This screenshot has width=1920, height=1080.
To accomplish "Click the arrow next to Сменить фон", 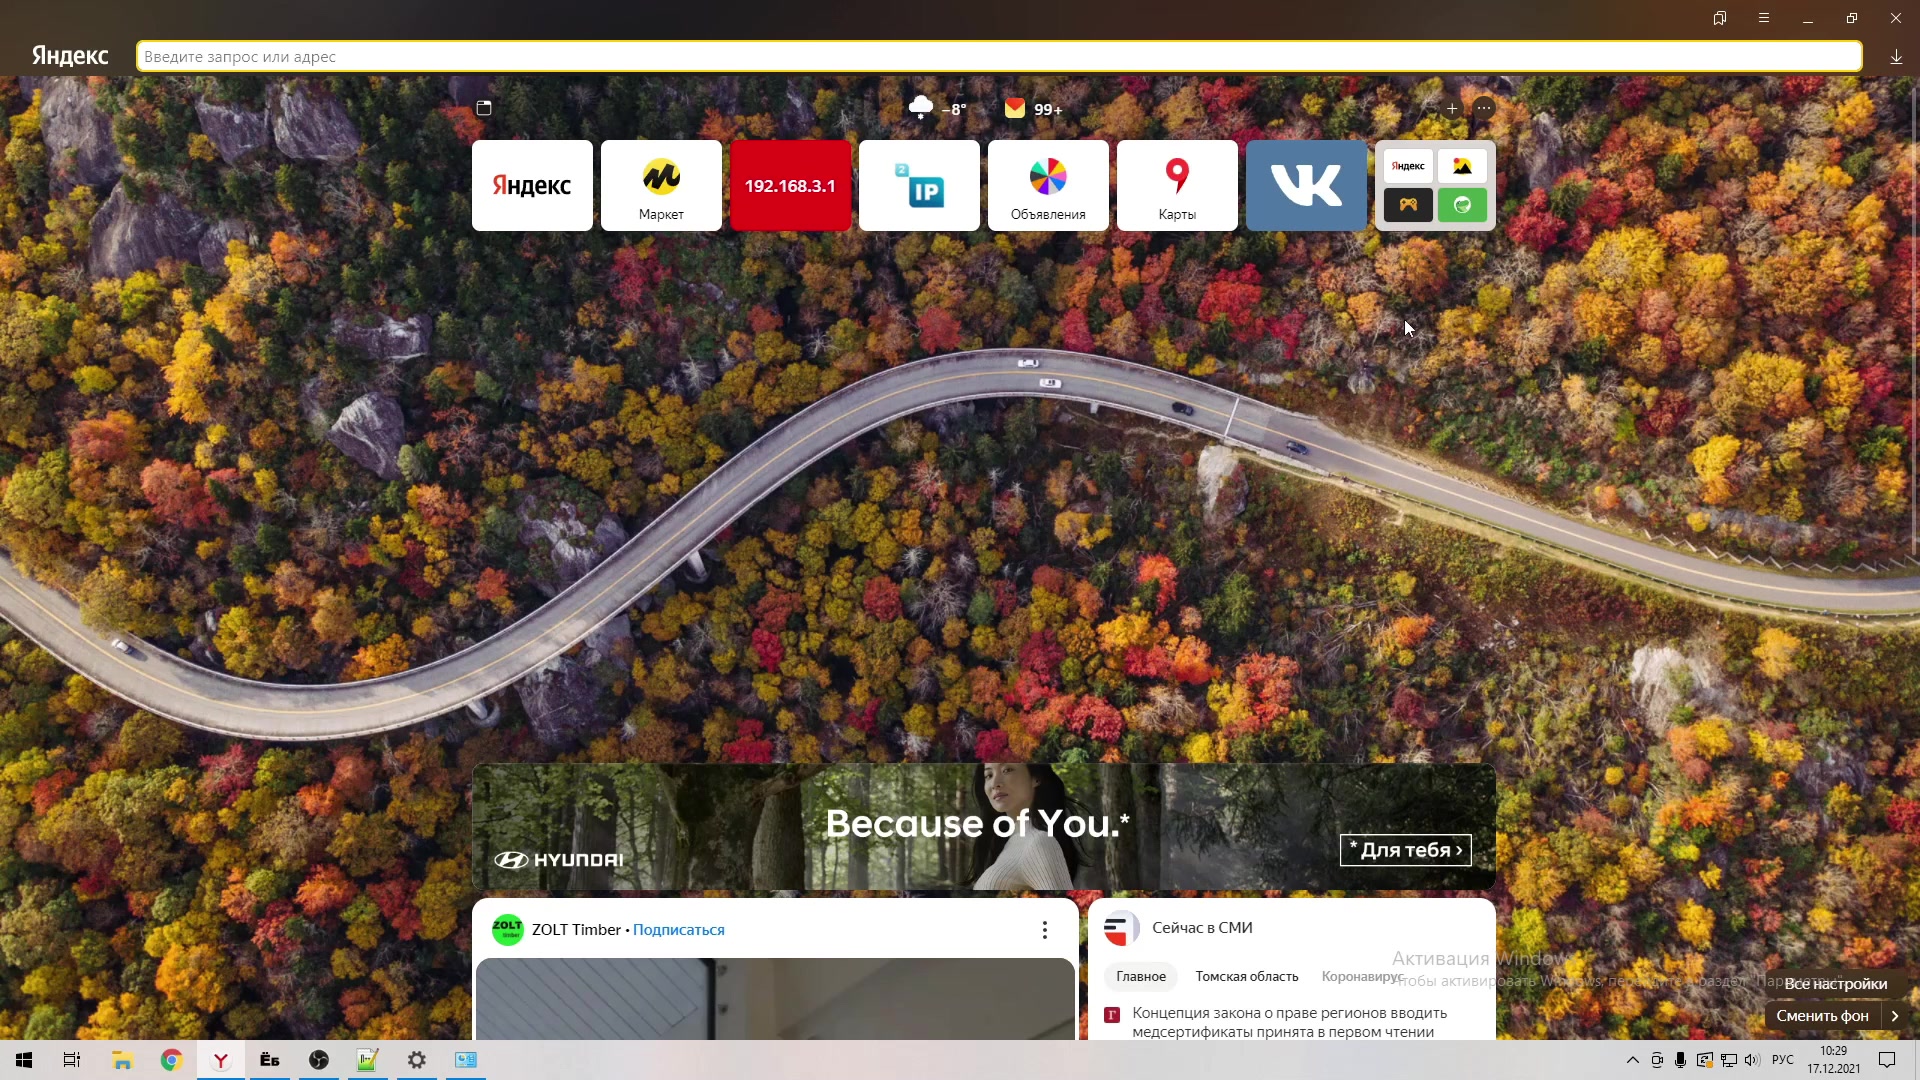I will coord(1895,1016).
